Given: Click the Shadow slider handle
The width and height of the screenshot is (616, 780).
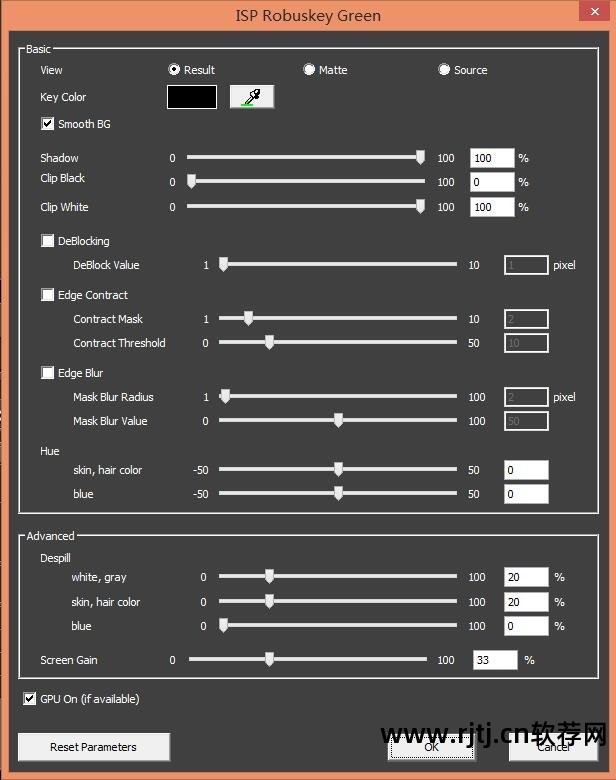Looking at the screenshot, I should tap(420, 157).
